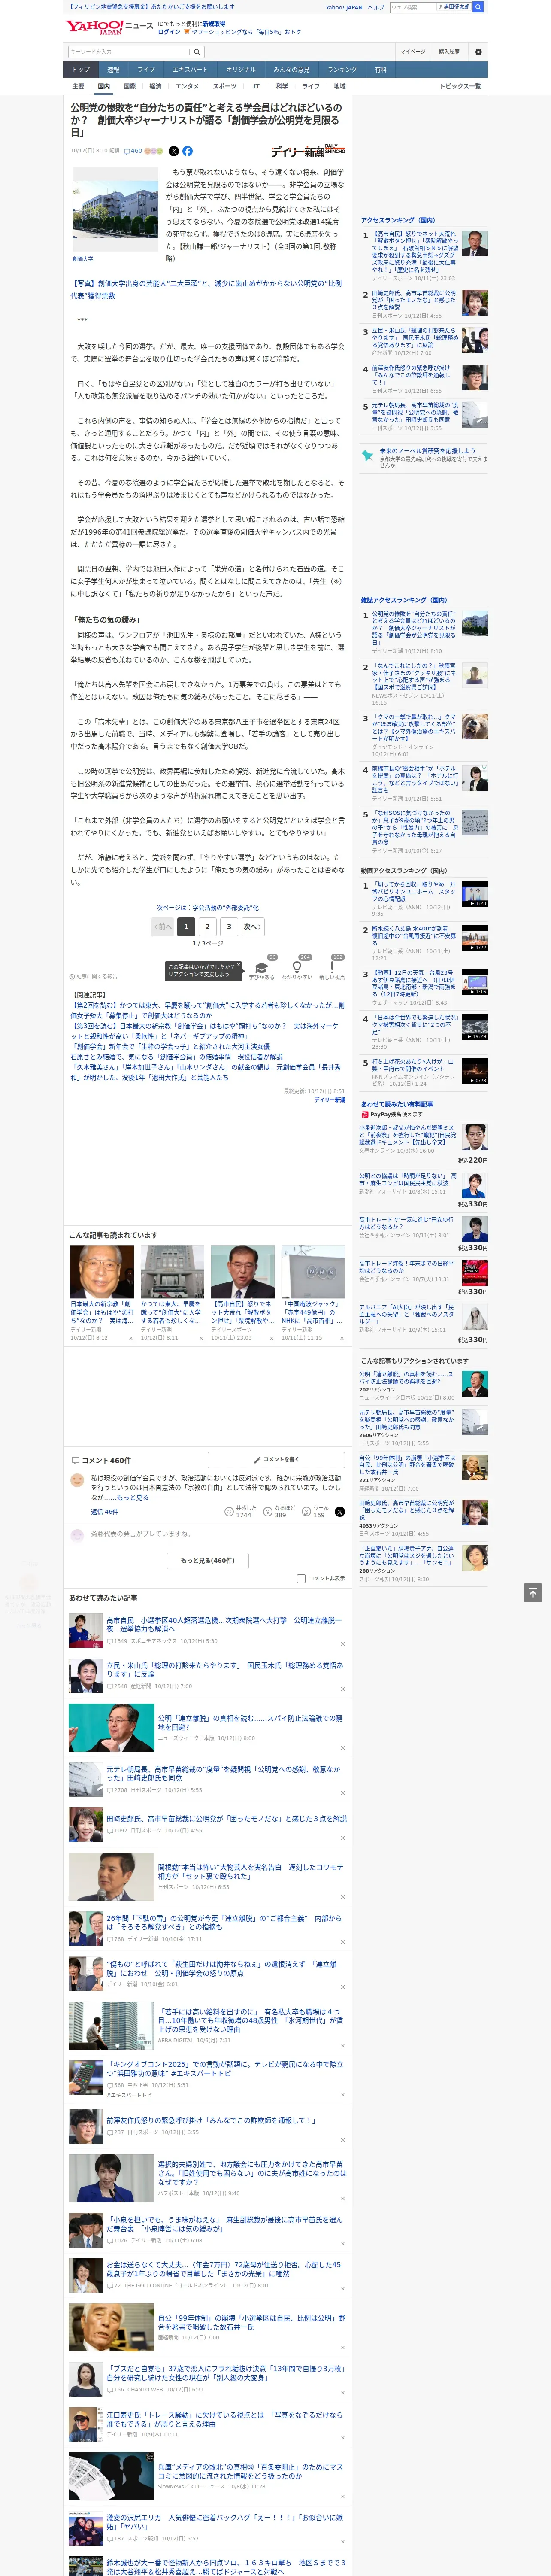Select the エンタメ category
The image size is (551, 2576).
point(187,86)
